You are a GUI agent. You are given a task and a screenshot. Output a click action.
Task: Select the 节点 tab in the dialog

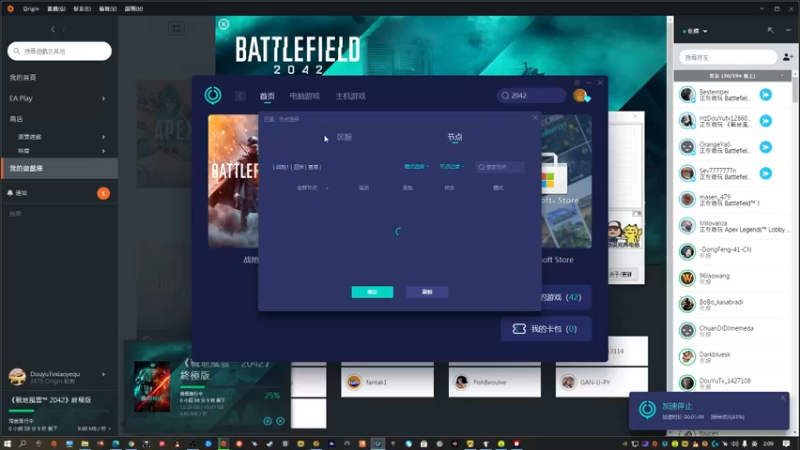(x=455, y=137)
